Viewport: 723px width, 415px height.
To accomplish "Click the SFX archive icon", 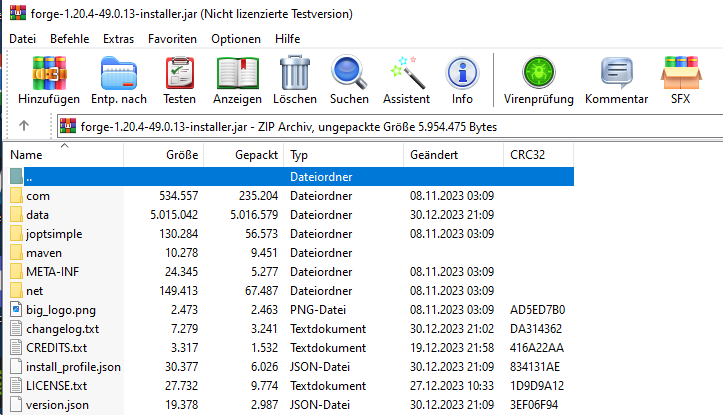I will [x=681, y=72].
